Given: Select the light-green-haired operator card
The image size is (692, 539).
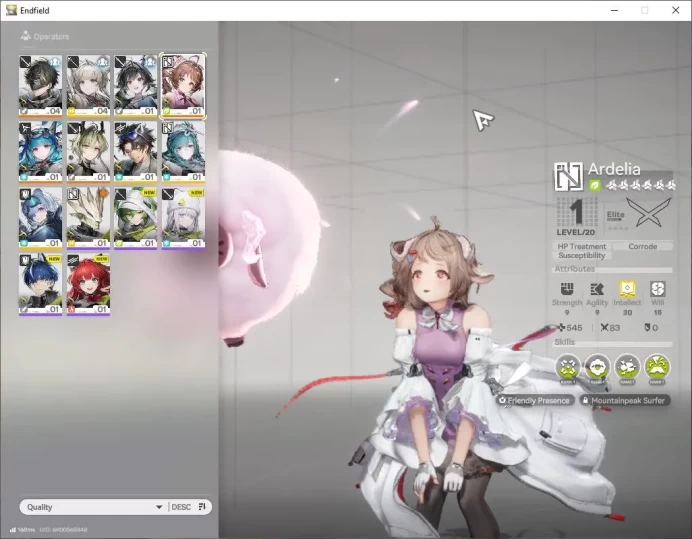Looking at the screenshot, I should click(88, 152).
